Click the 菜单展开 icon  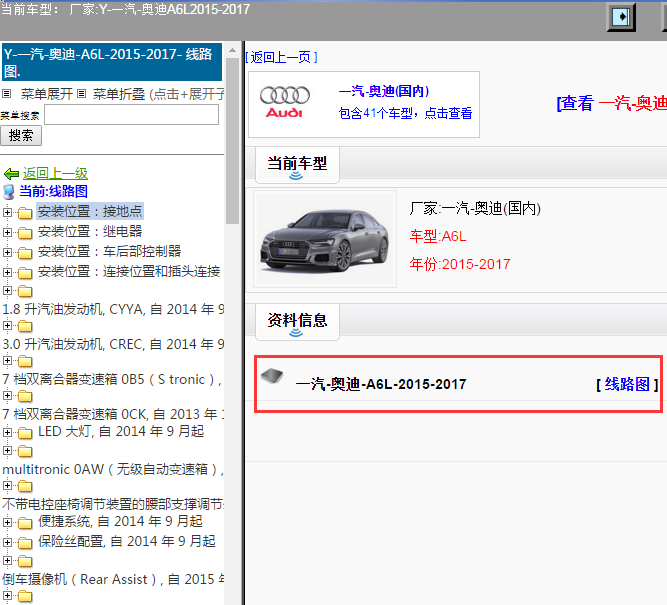tap(6, 93)
